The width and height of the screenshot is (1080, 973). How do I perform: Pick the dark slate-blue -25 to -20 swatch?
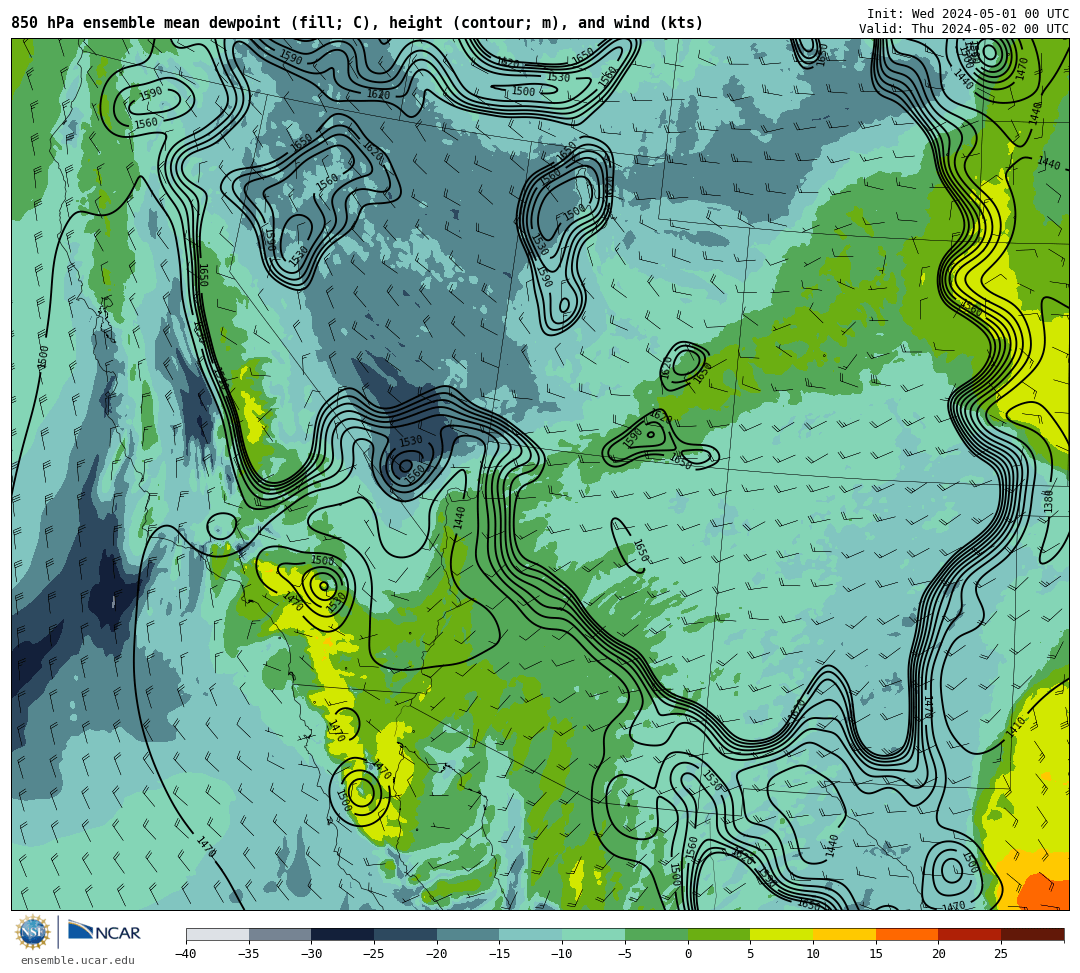(x=406, y=934)
